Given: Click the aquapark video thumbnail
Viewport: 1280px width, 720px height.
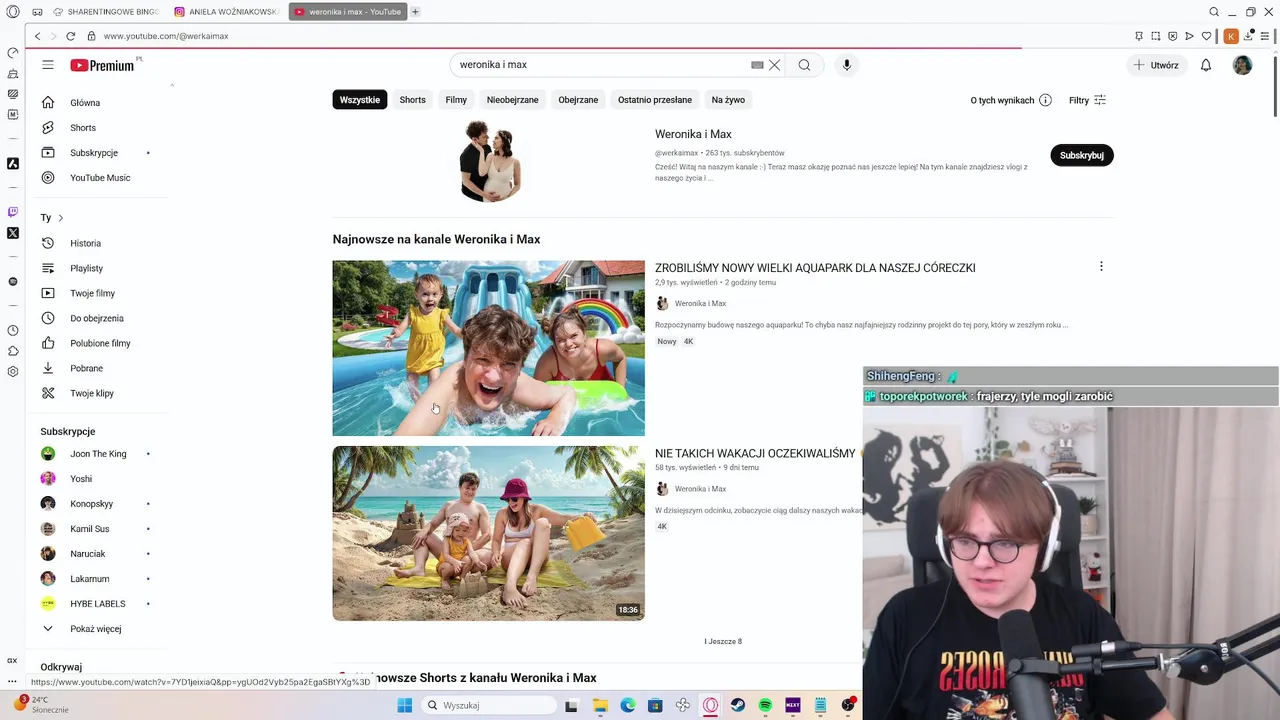Looking at the screenshot, I should (489, 348).
